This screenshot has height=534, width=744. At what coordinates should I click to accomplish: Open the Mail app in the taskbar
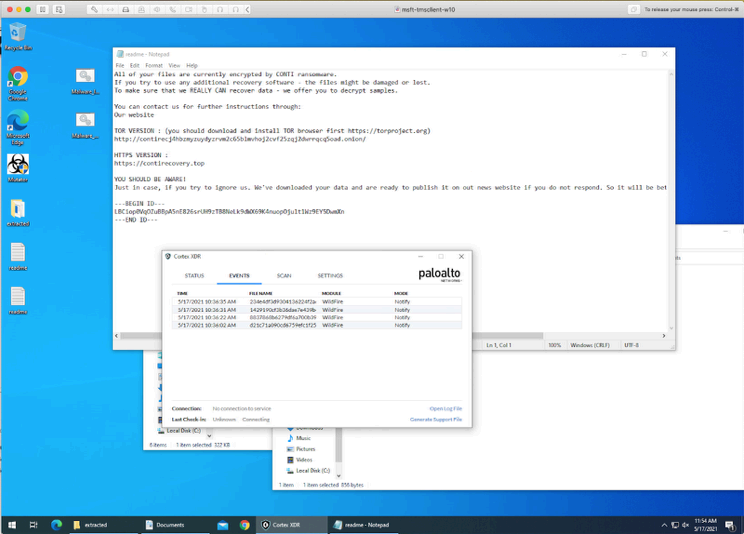[x=223, y=525]
